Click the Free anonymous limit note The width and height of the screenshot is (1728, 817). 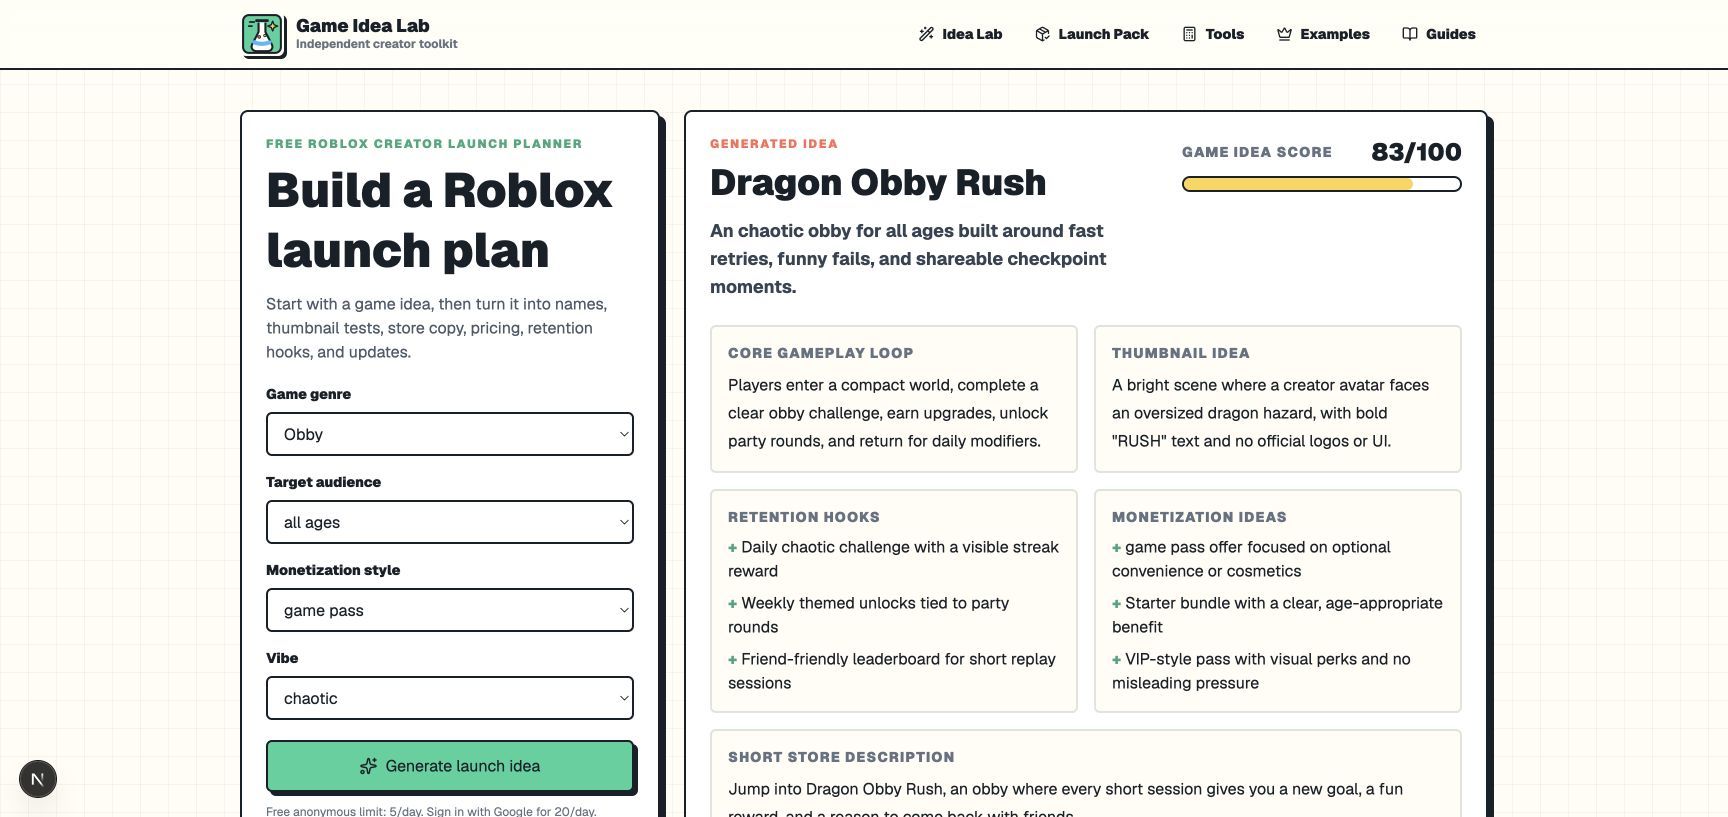click(431, 811)
